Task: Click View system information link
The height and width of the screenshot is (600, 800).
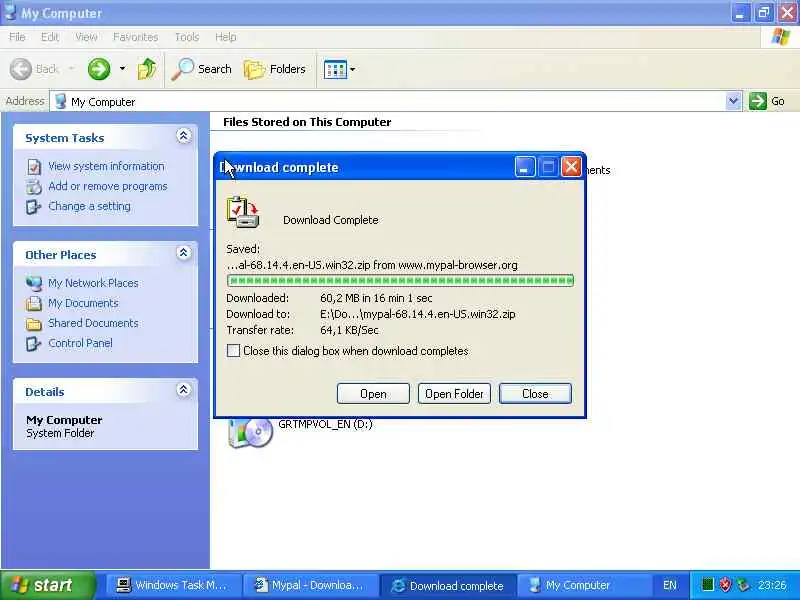Action: [106, 166]
